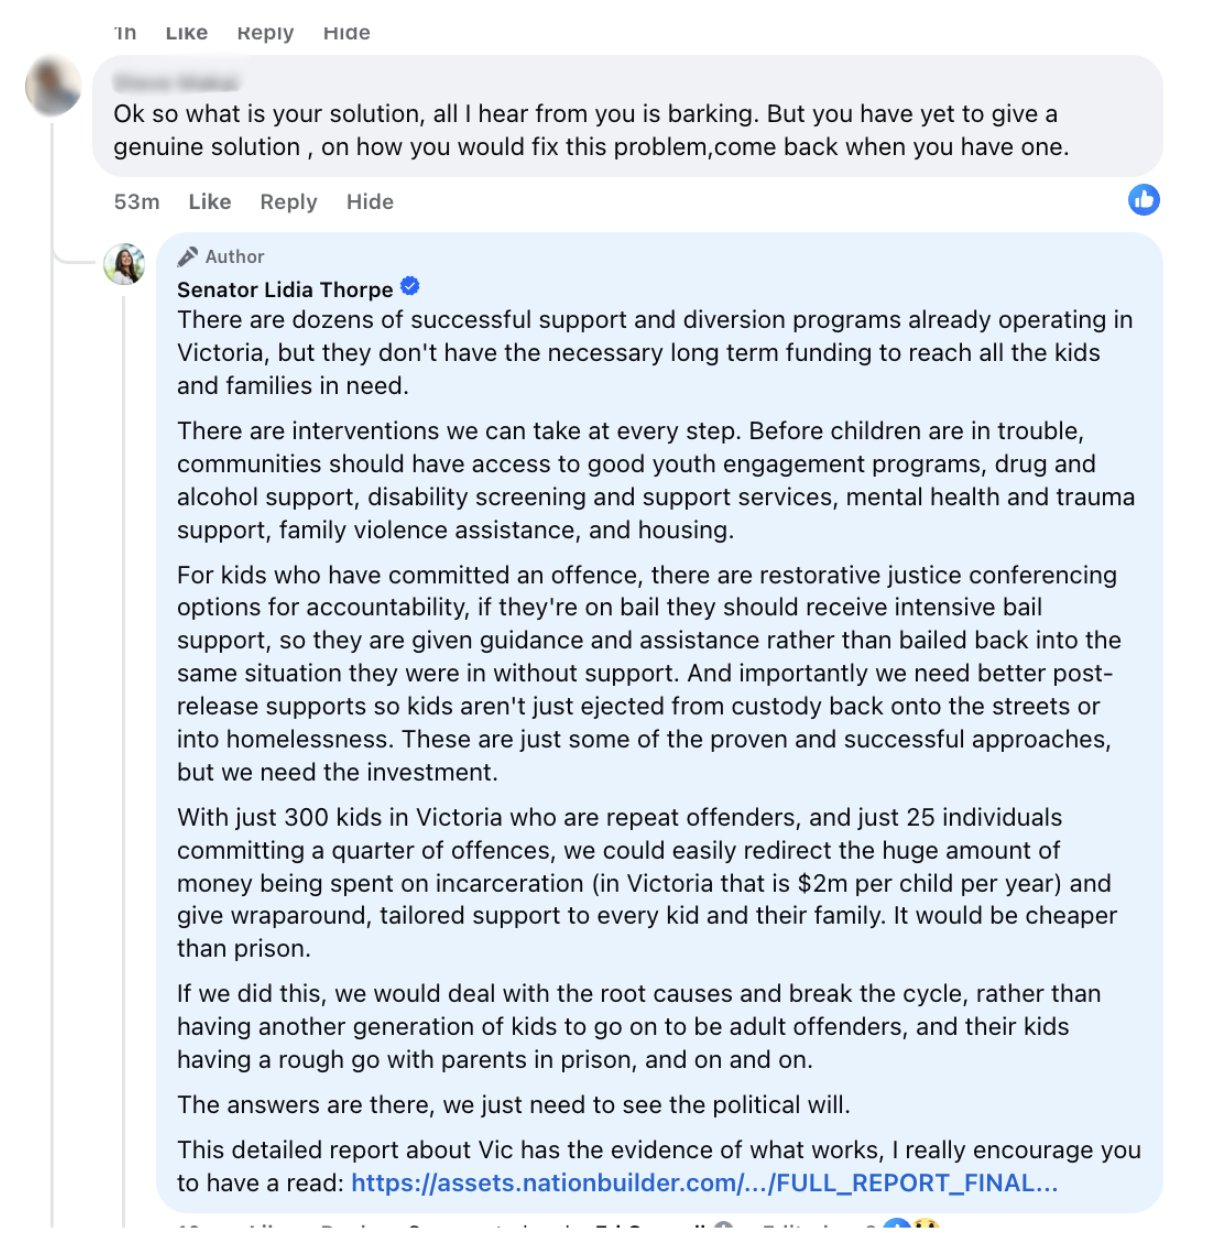Hide the 53m comment about barking
The width and height of the screenshot is (1206, 1260).
369,202
